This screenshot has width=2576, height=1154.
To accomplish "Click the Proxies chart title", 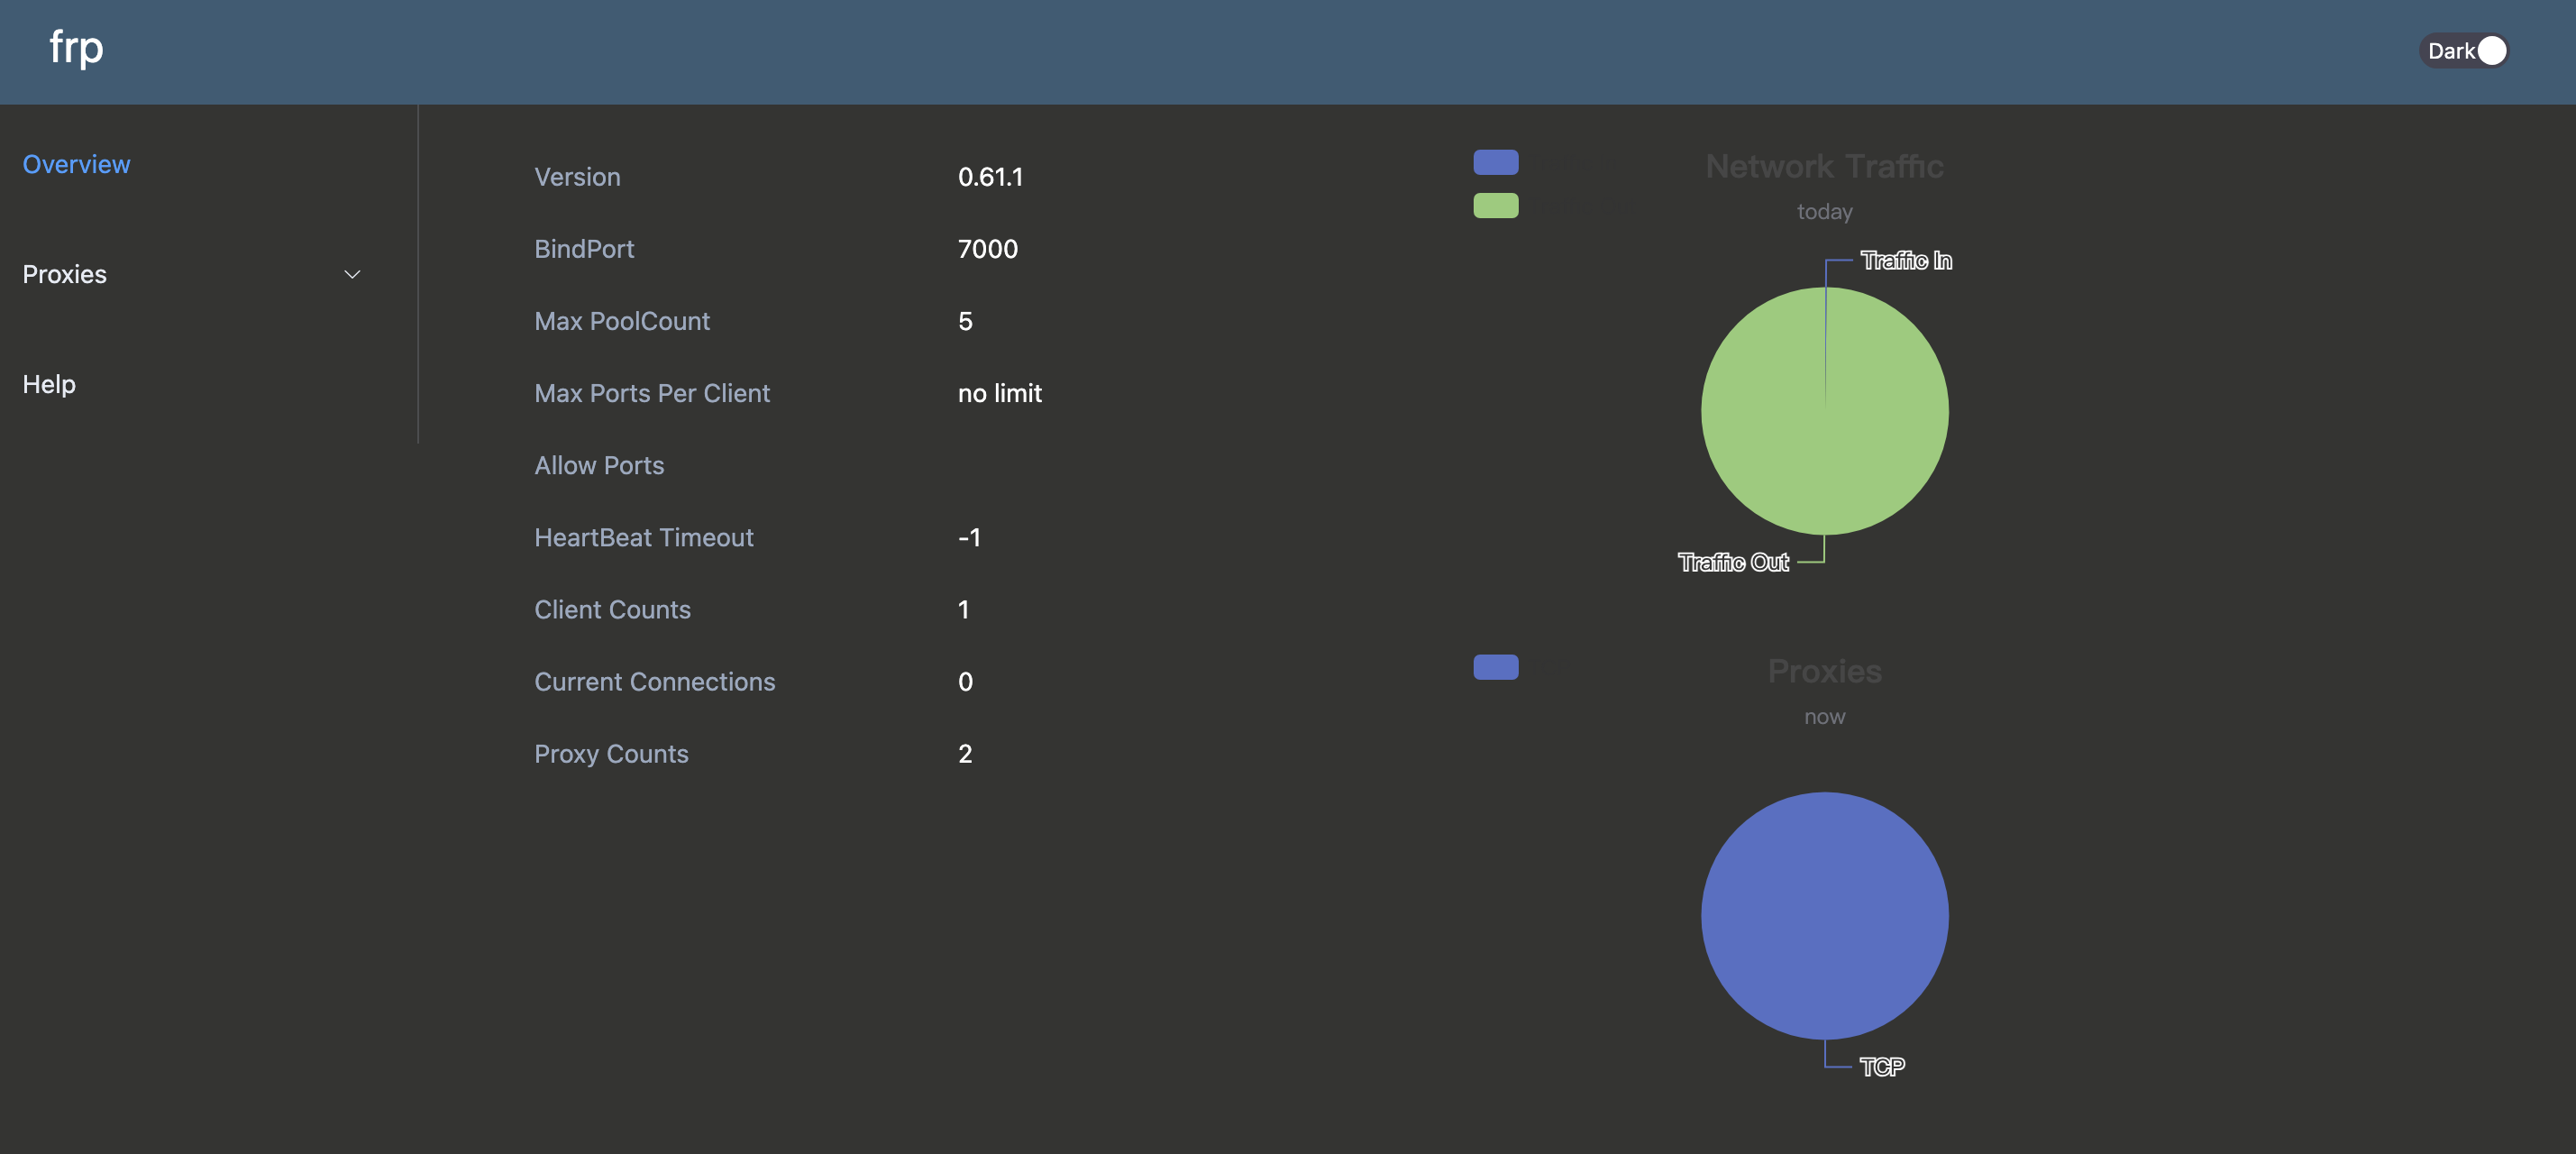I will (1824, 671).
